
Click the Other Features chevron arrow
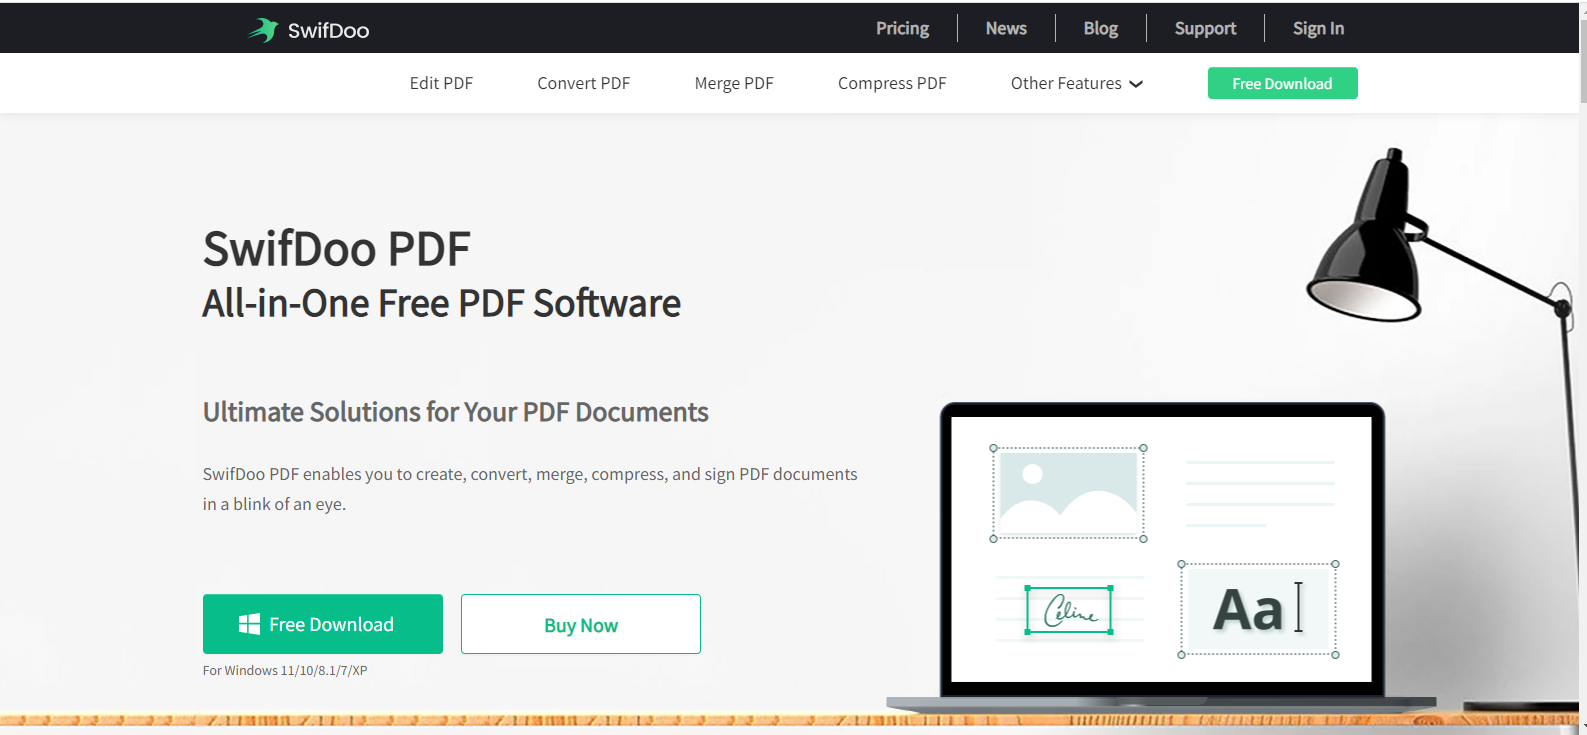click(x=1136, y=84)
